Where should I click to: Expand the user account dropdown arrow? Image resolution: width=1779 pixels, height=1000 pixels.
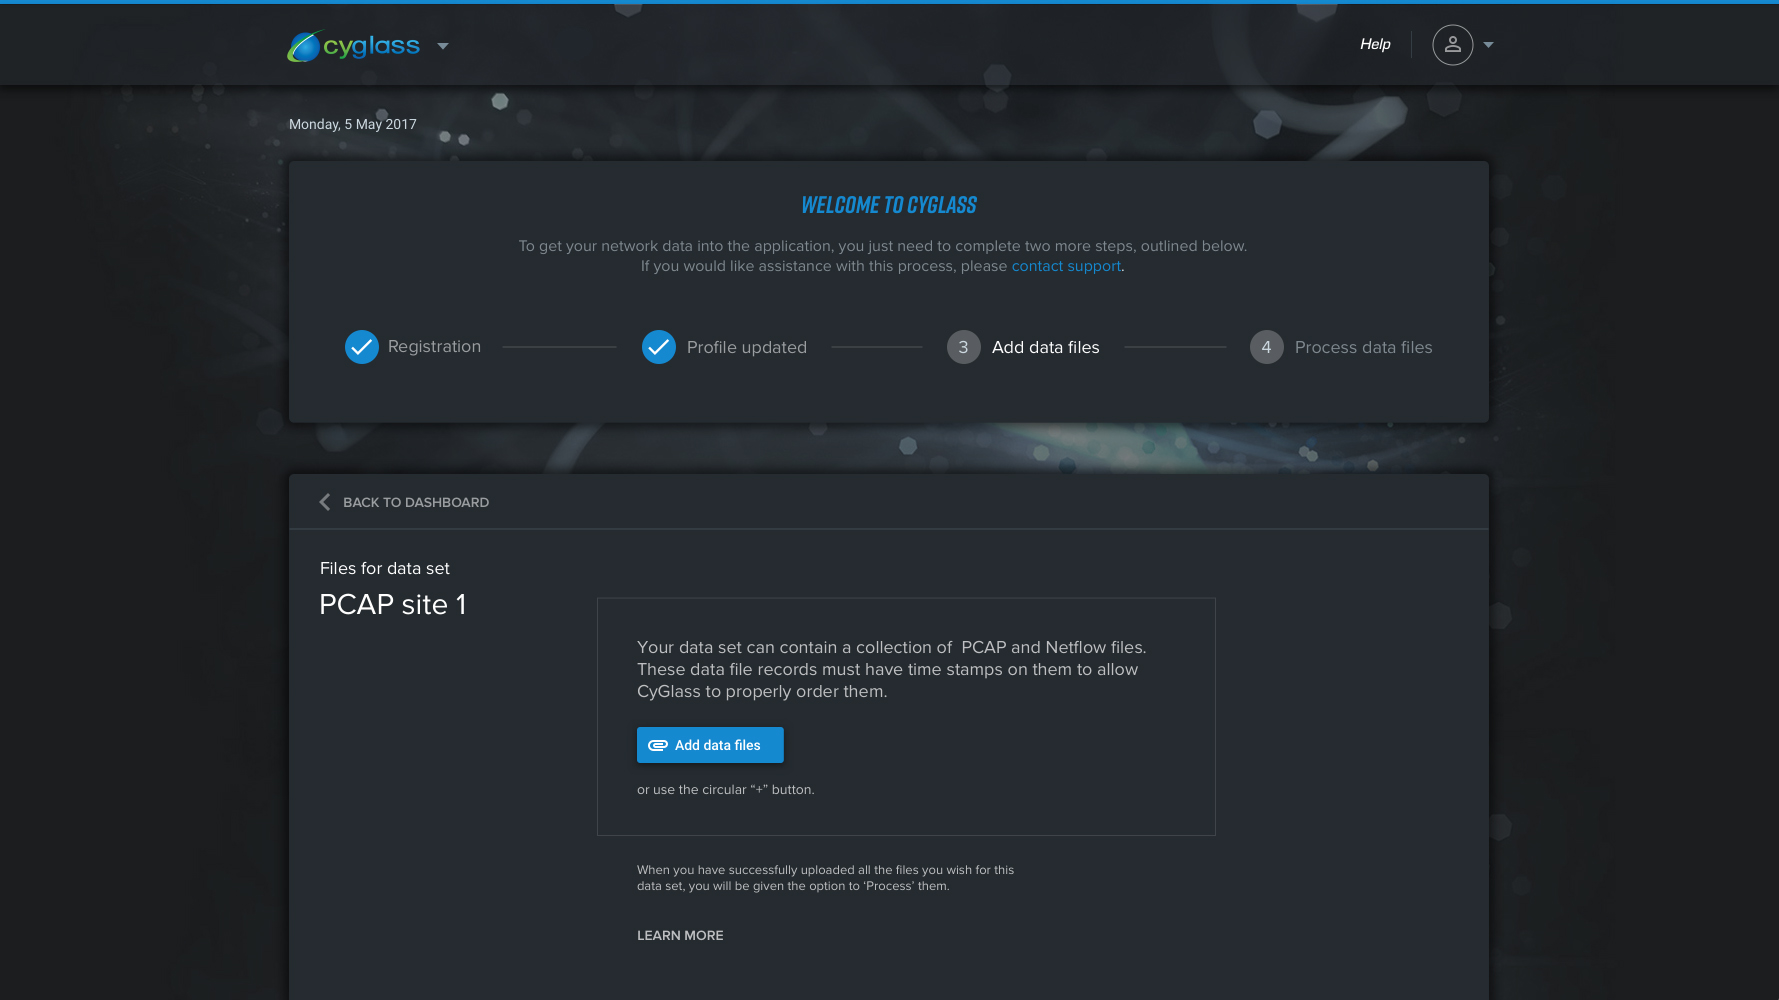tap(1488, 45)
